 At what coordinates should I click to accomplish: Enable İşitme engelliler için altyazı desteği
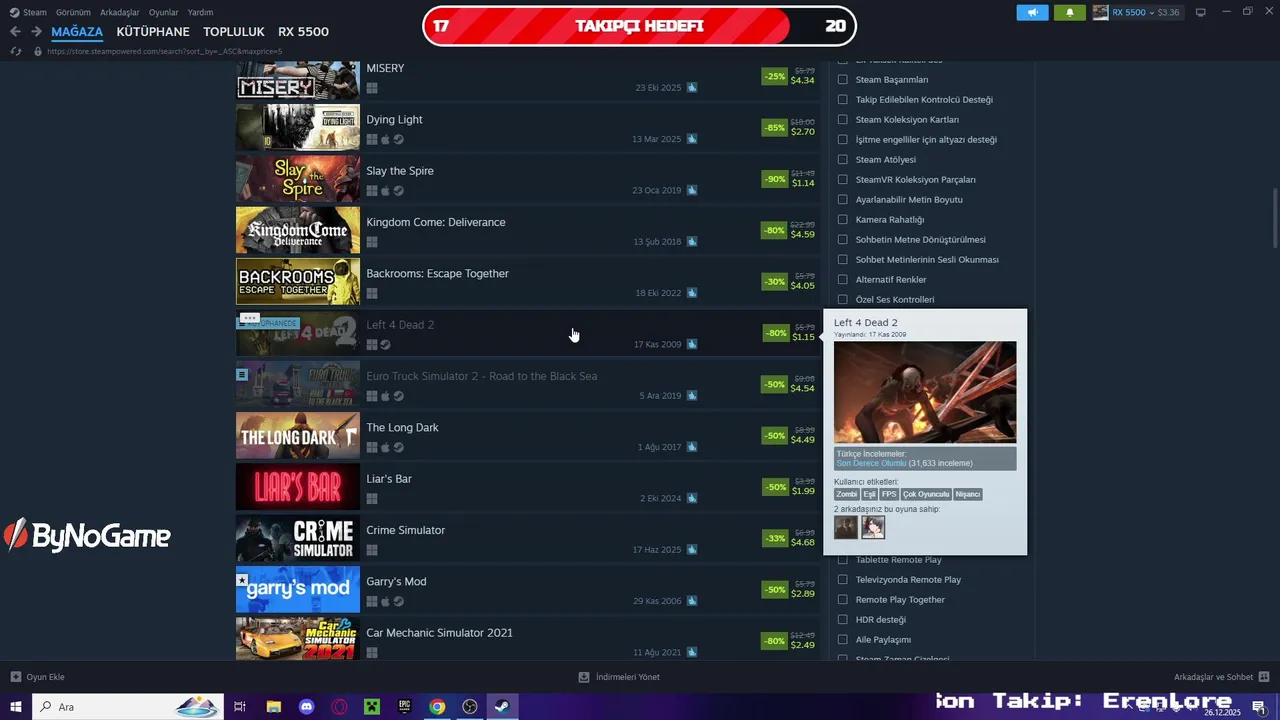[843, 139]
